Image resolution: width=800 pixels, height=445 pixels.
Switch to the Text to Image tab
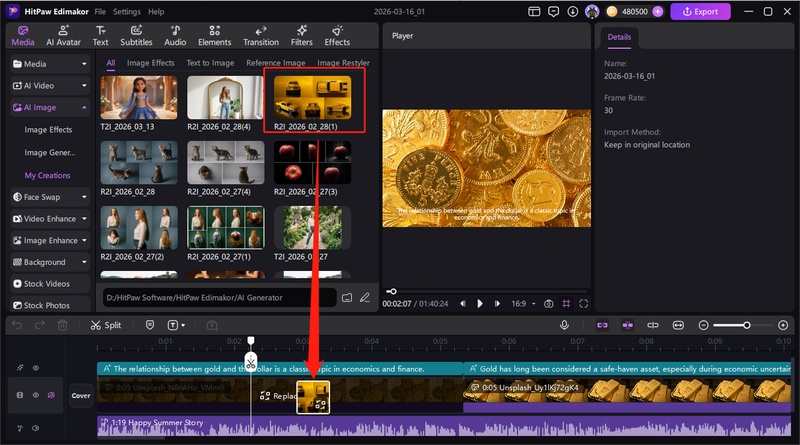tap(210, 63)
